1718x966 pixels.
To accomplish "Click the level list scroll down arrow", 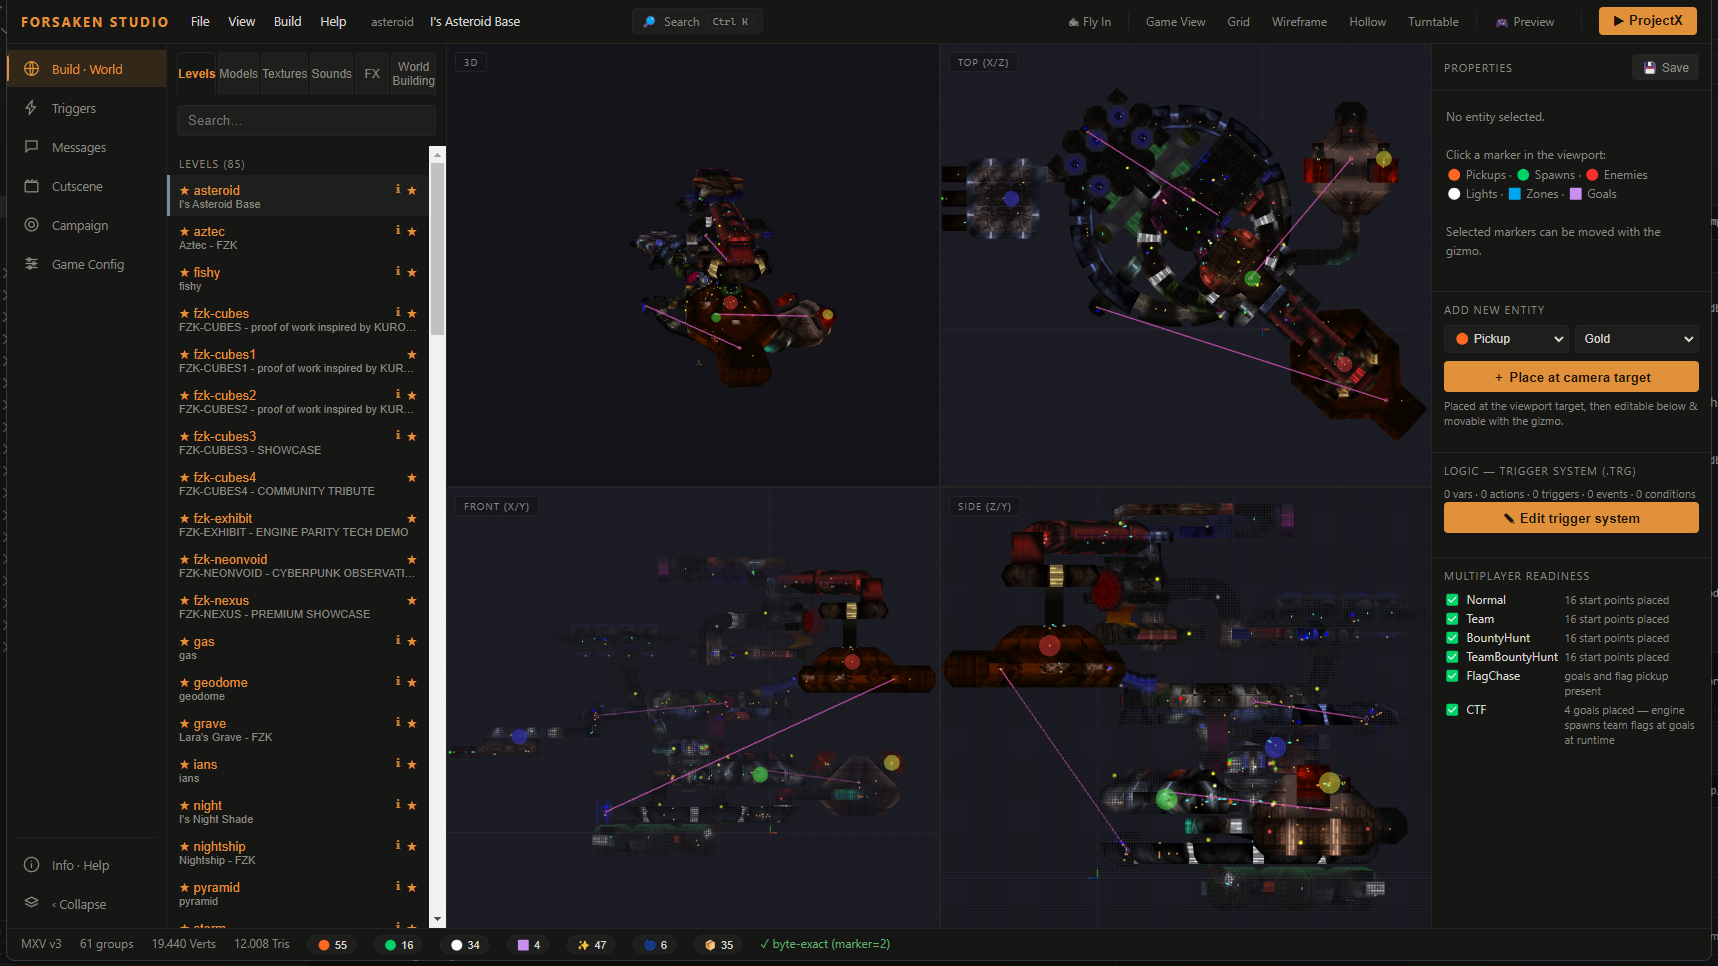I will (x=437, y=919).
